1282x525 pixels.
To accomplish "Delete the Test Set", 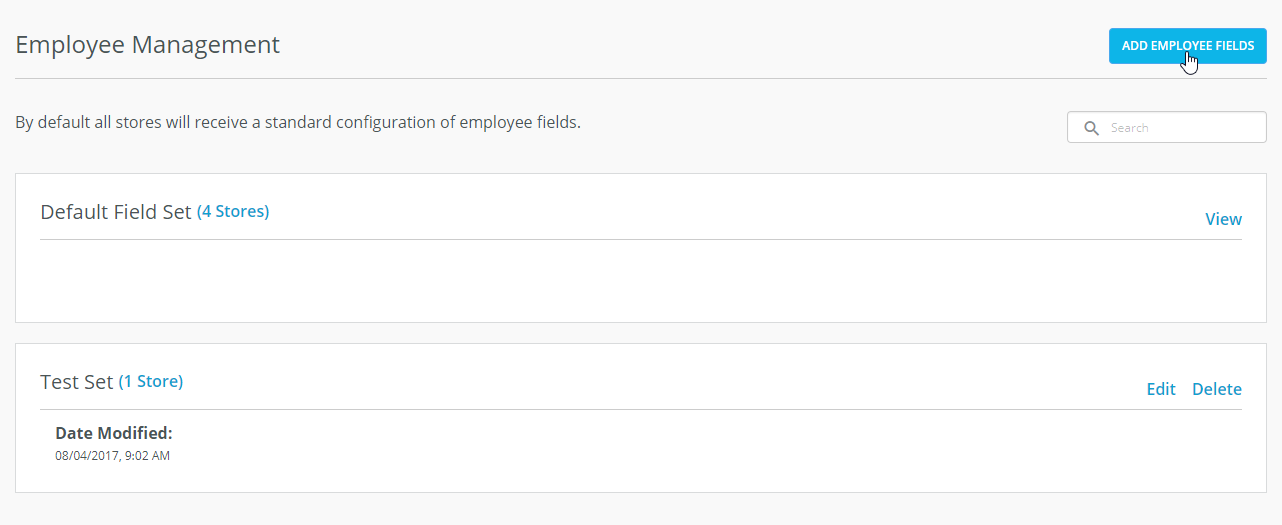I will coord(1217,389).
